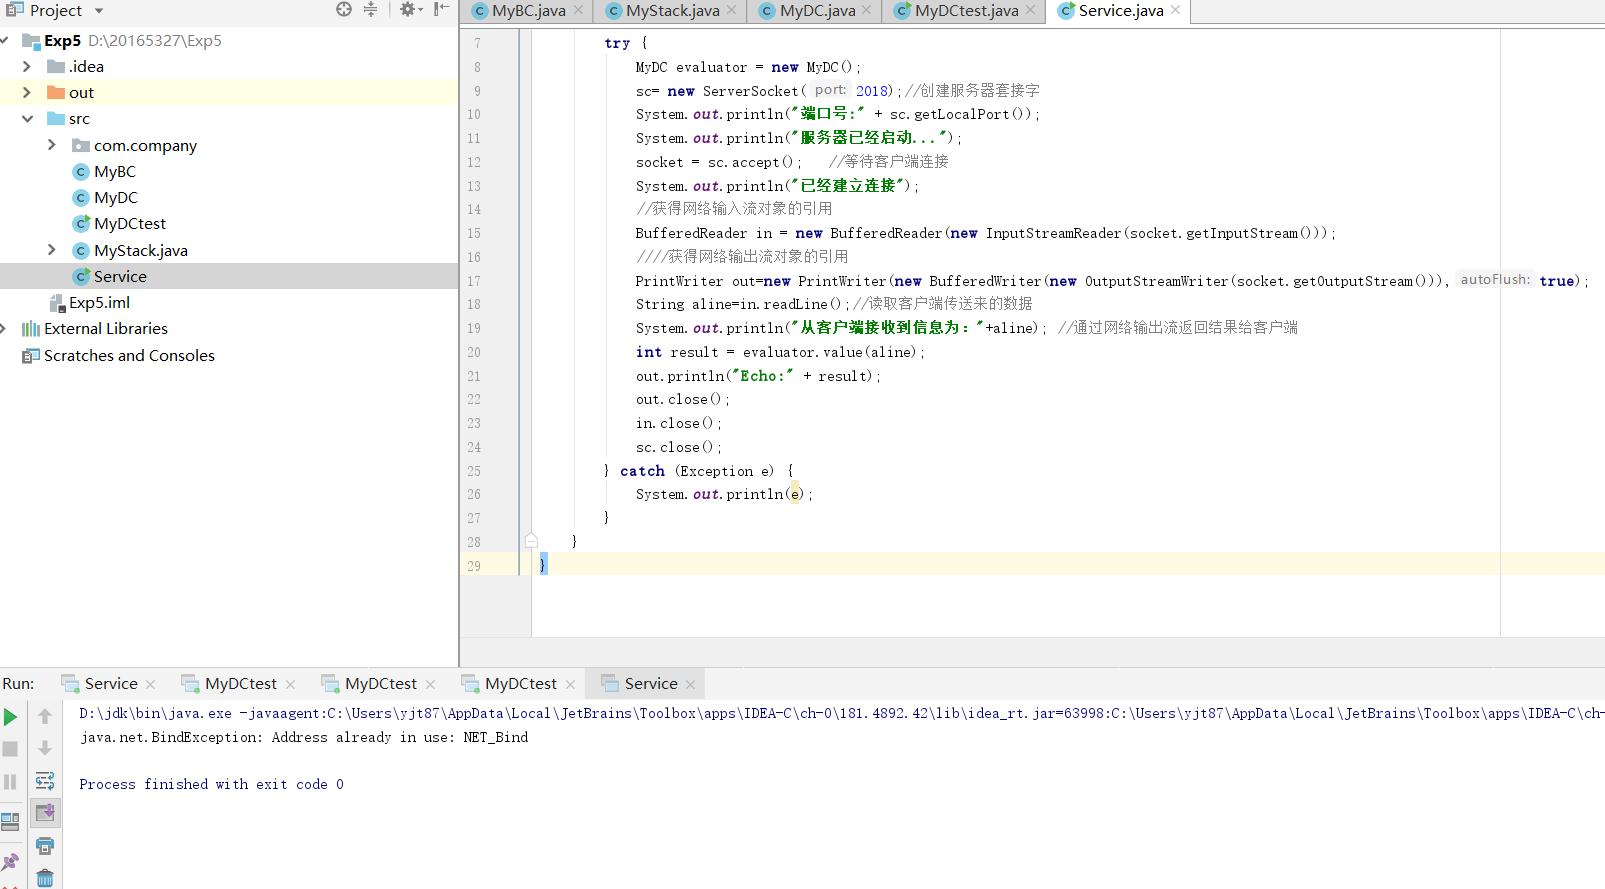
Task: Click the fold marker on line 28
Action: coord(531,541)
